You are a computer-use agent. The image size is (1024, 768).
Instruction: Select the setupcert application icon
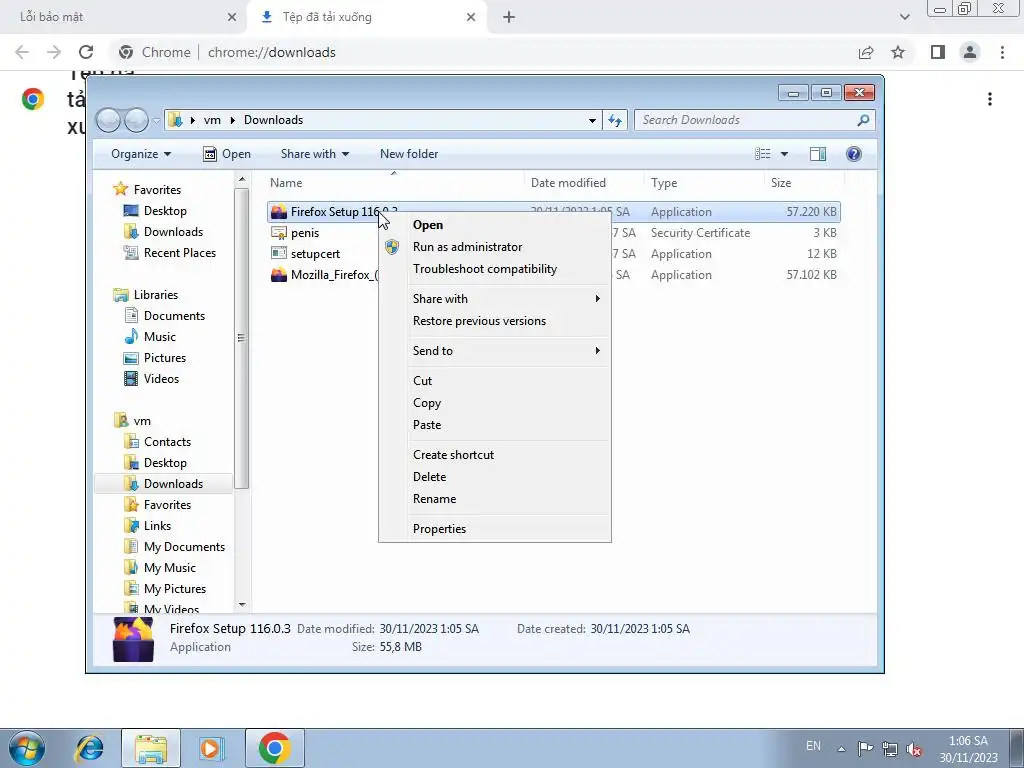[x=279, y=254]
